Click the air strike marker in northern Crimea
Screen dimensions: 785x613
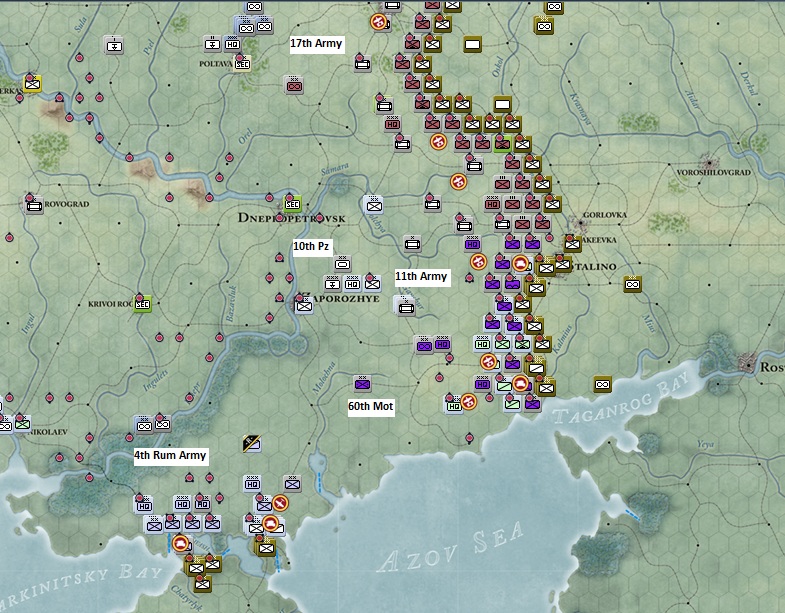280,503
